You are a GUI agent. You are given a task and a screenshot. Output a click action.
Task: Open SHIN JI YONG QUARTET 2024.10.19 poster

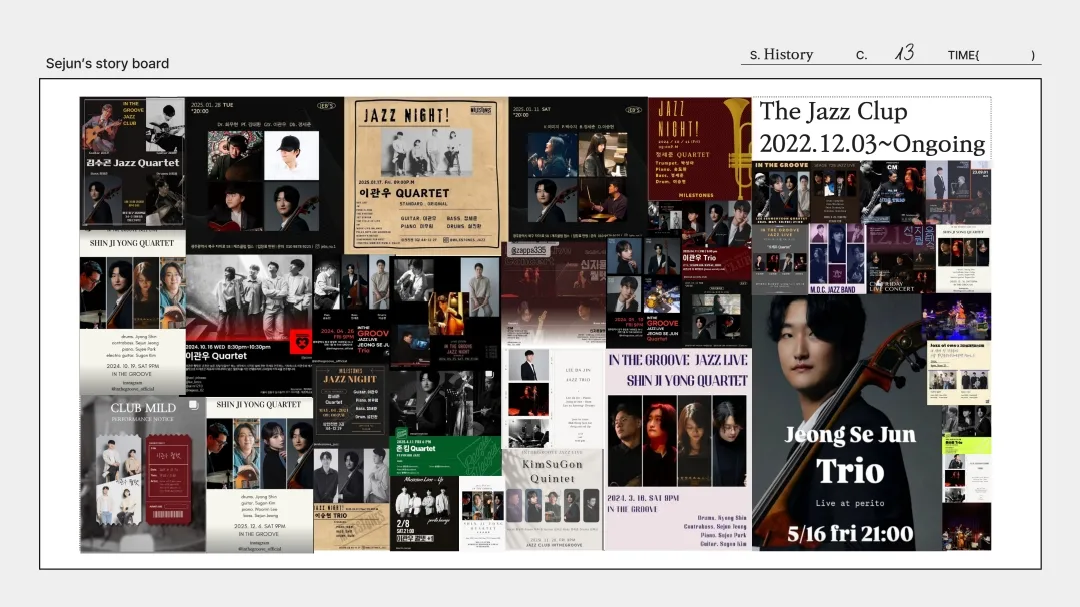(x=132, y=312)
